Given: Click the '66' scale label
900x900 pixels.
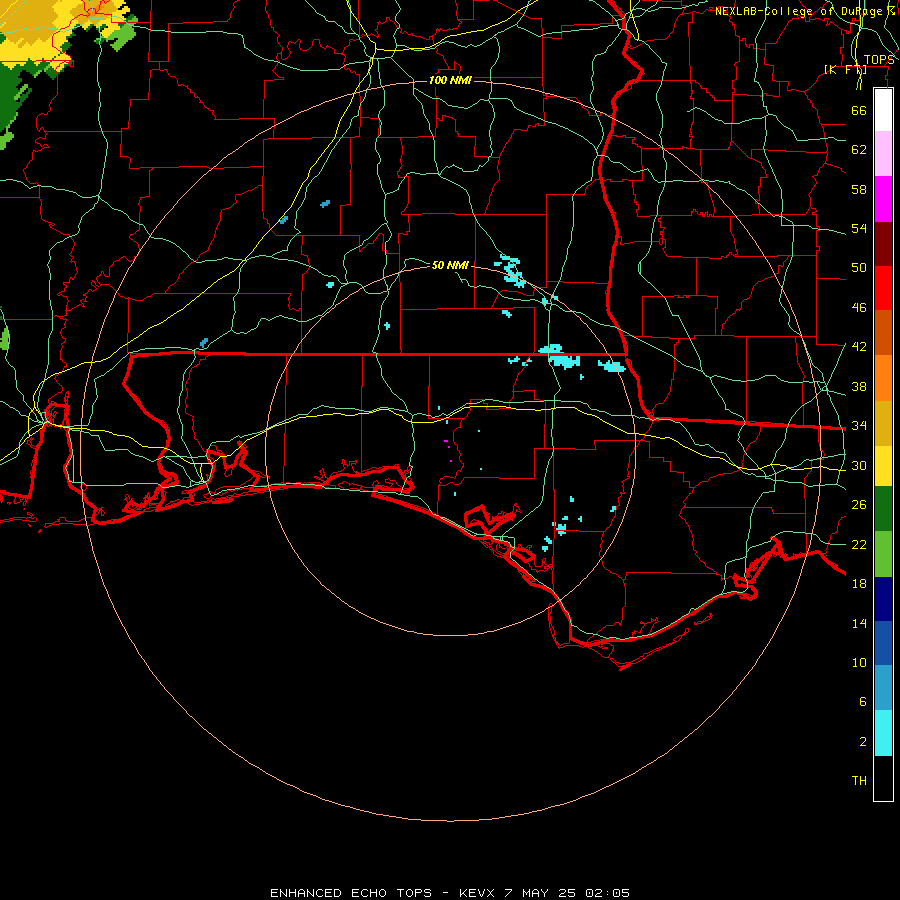Looking at the screenshot, I should click(859, 110).
